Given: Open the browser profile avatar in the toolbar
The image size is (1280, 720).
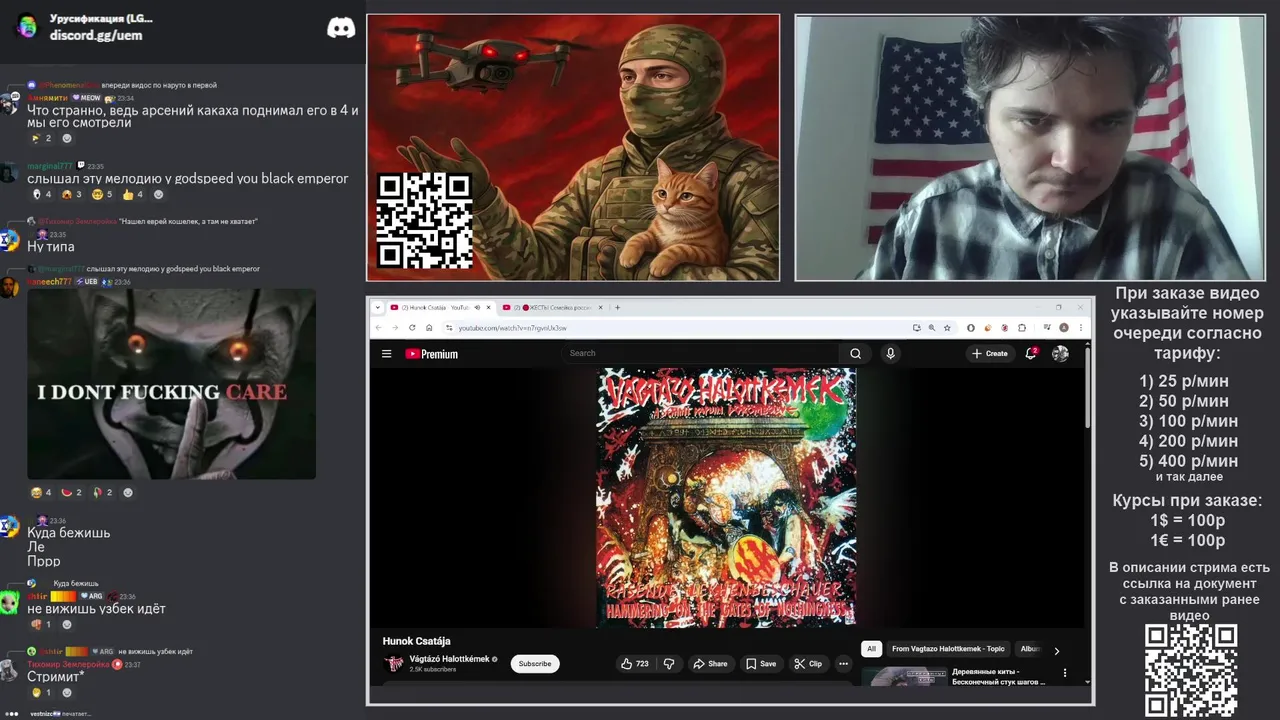Looking at the screenshot, I should (x=1063, y=327).
